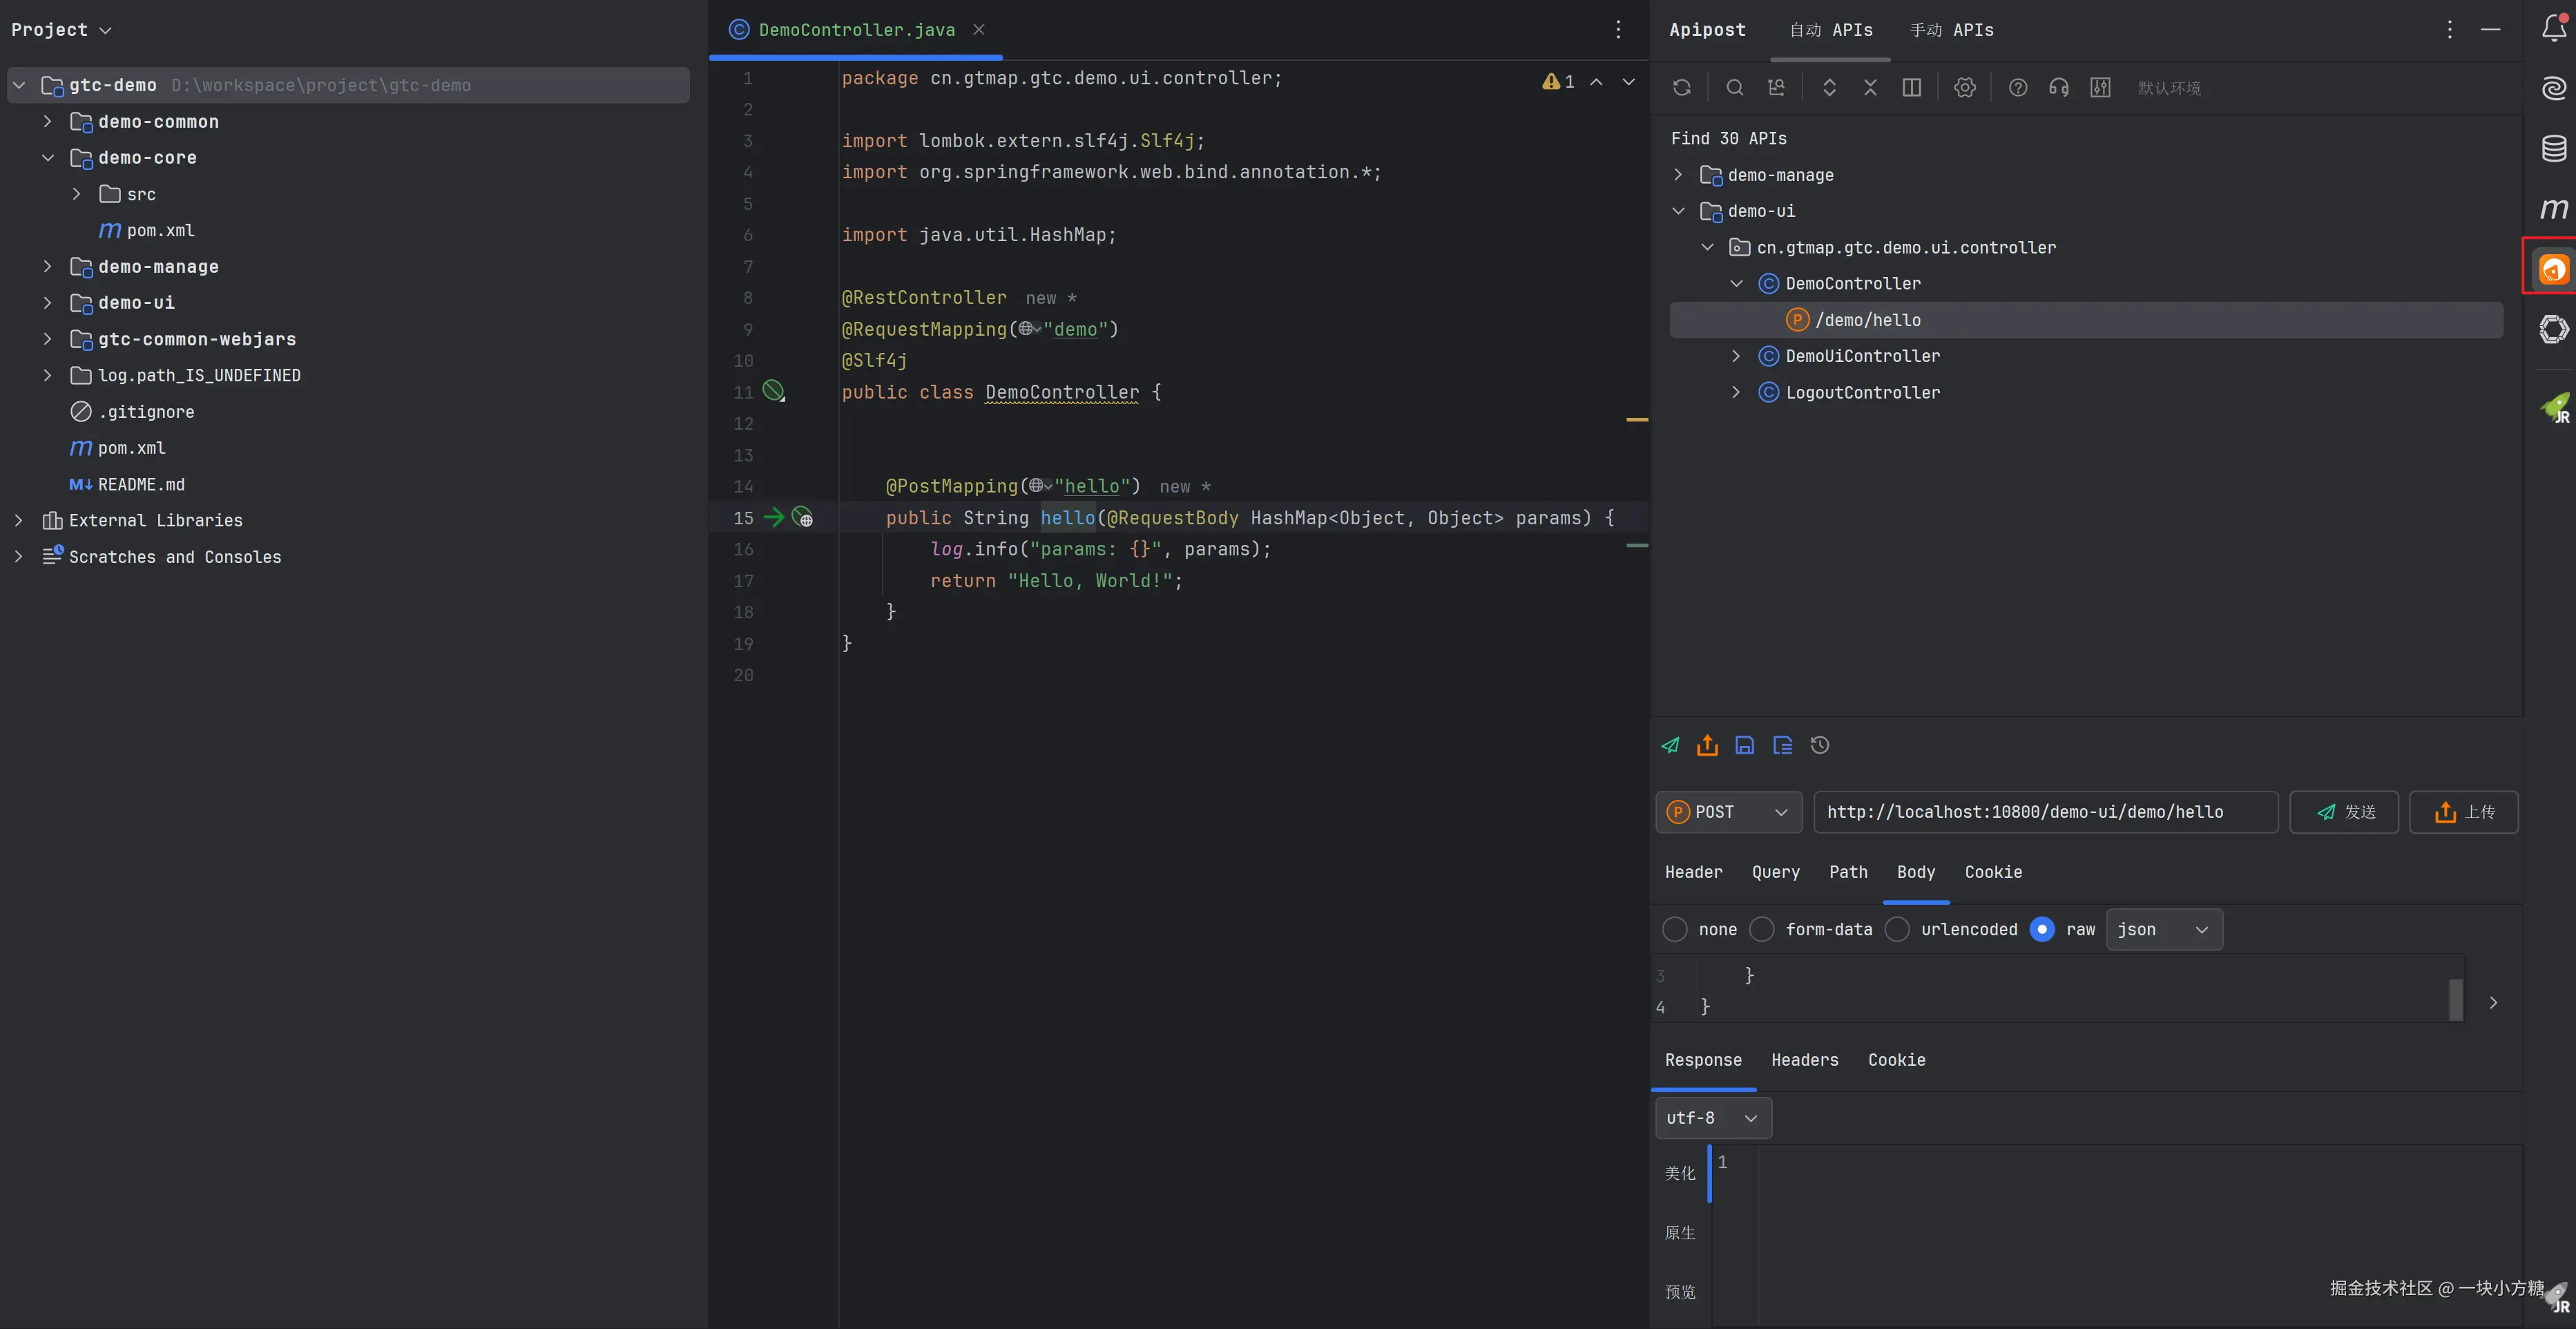The width and height of the screenshot is (2576, 1329).
Task: Click the Notifications bell icon
Action: [x=2553, y=29]
